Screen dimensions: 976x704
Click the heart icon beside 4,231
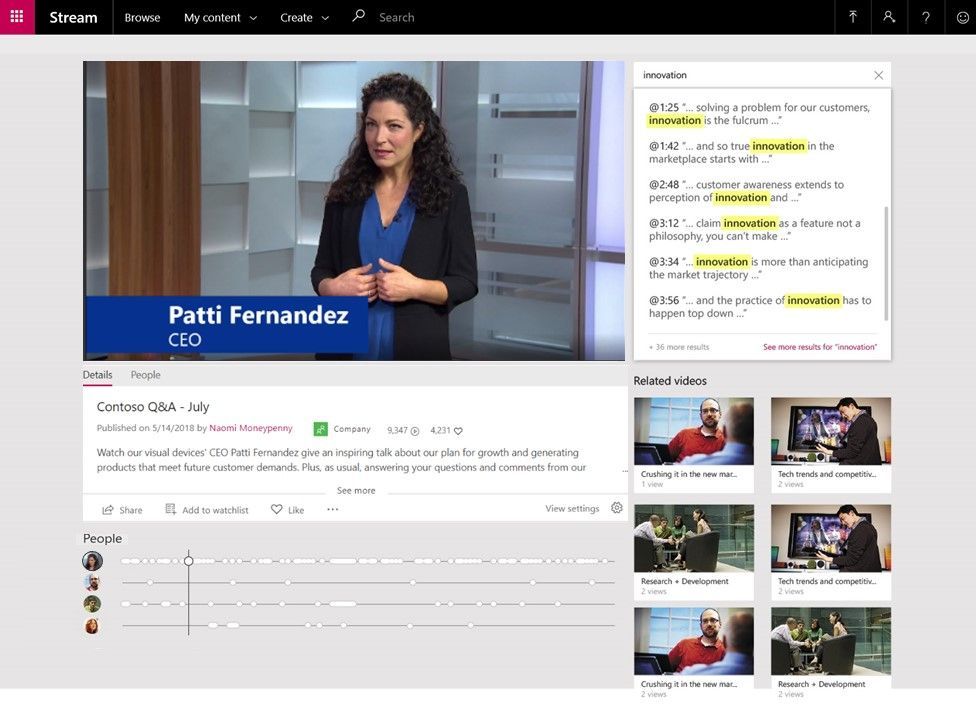pyautogui.click(x=458, y=431)
